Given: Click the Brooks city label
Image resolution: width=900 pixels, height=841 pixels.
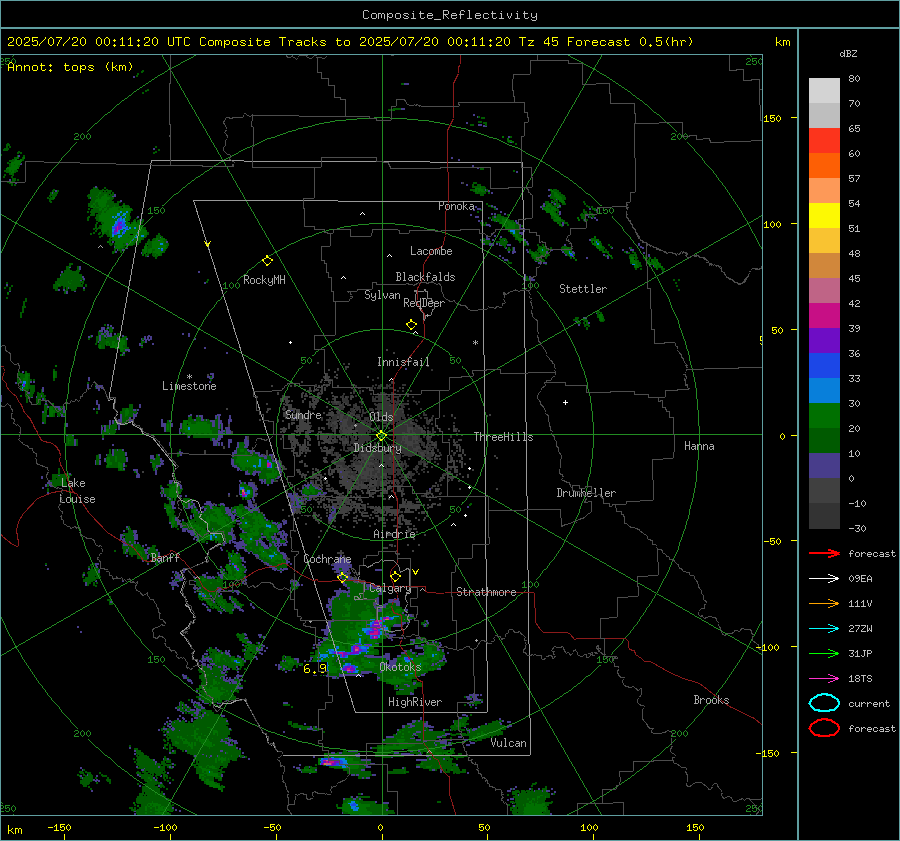Looking at the screenshot, I should coord(711,700).
